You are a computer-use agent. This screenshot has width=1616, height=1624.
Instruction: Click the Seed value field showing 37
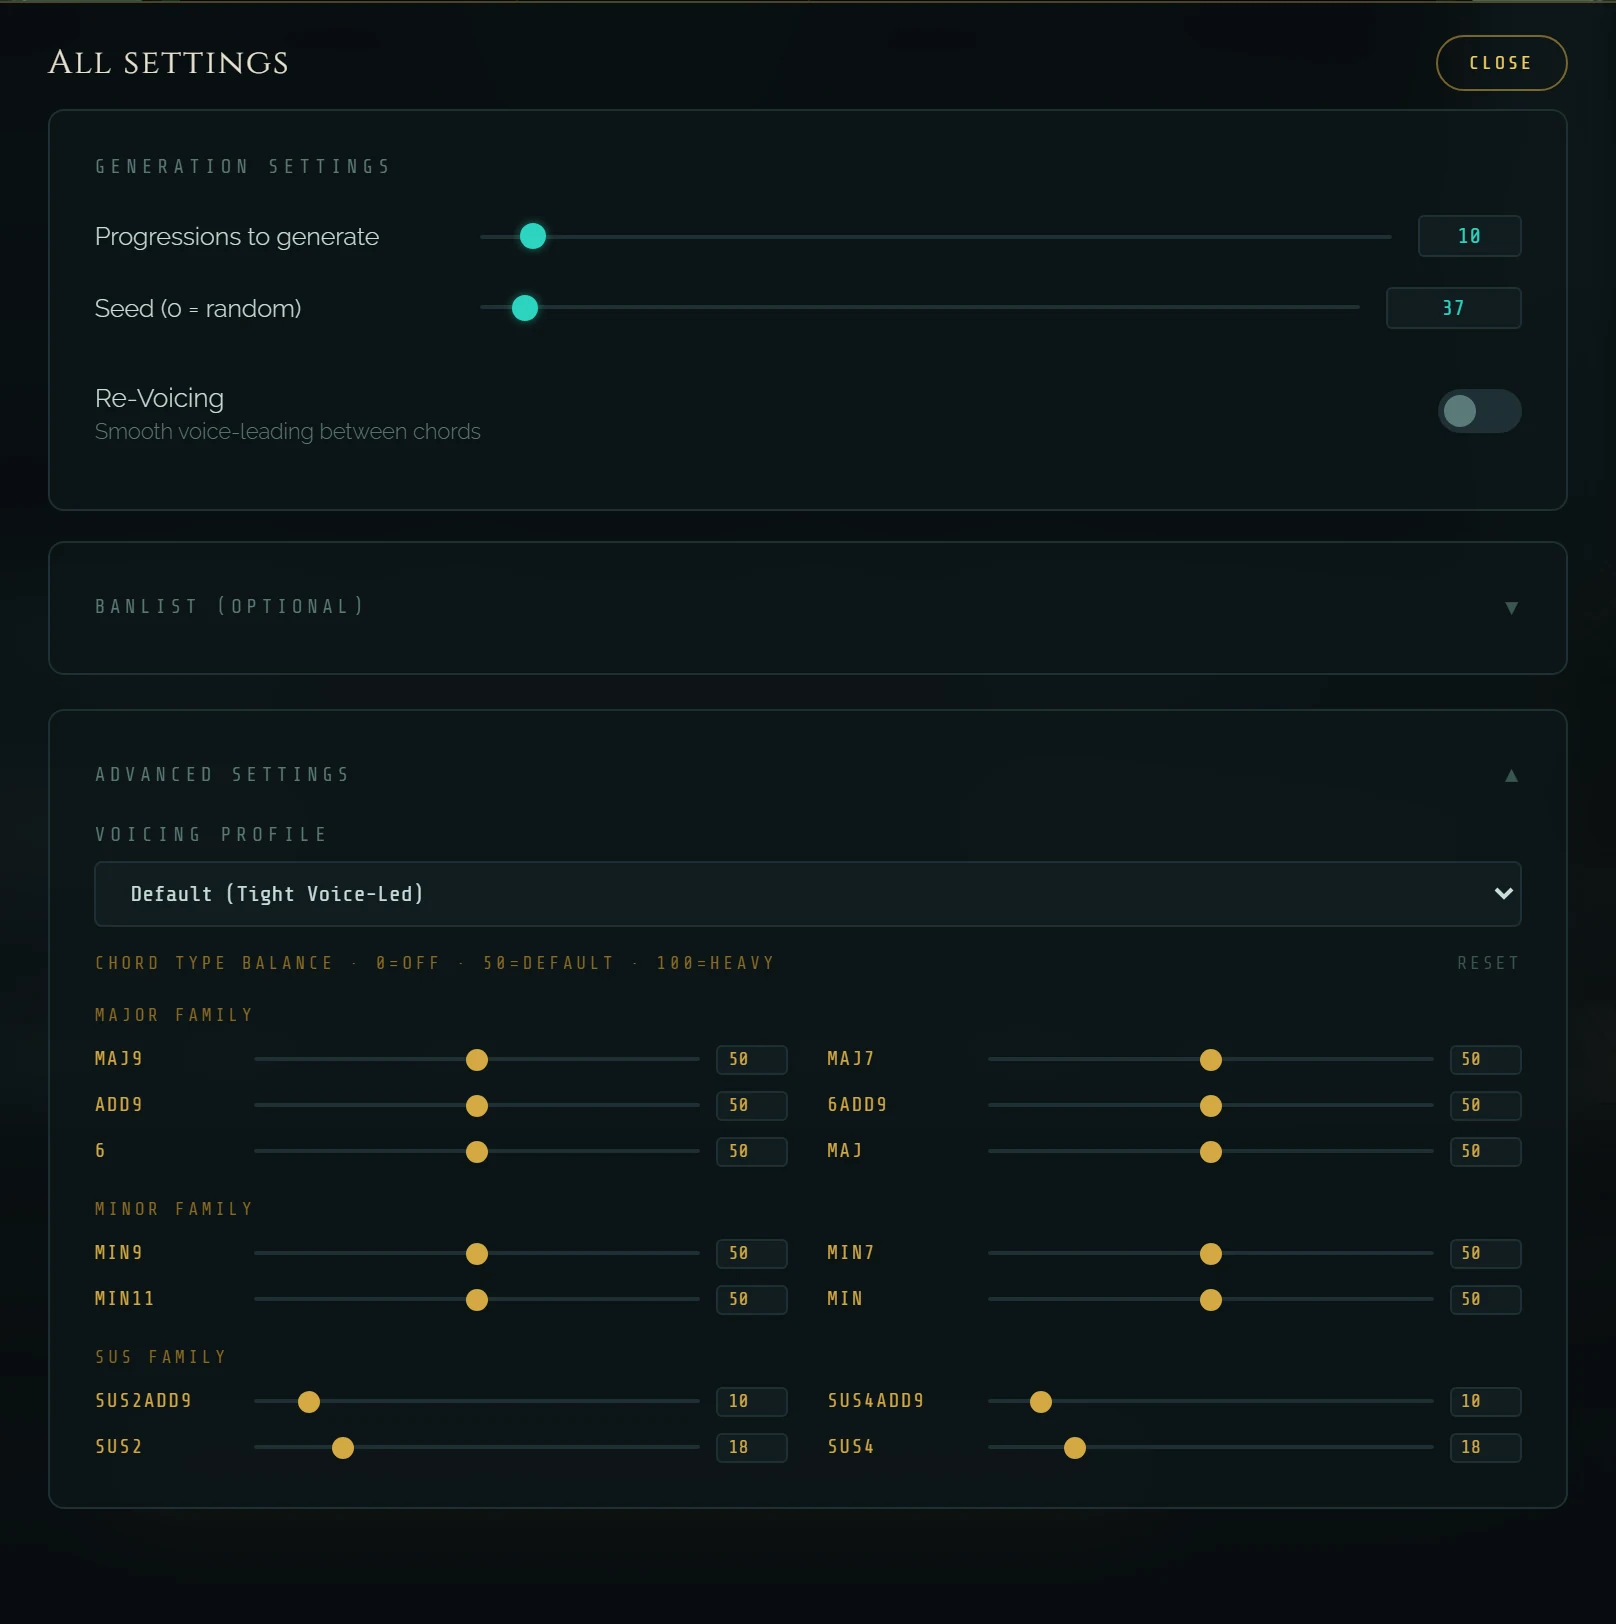[1453, 308]
